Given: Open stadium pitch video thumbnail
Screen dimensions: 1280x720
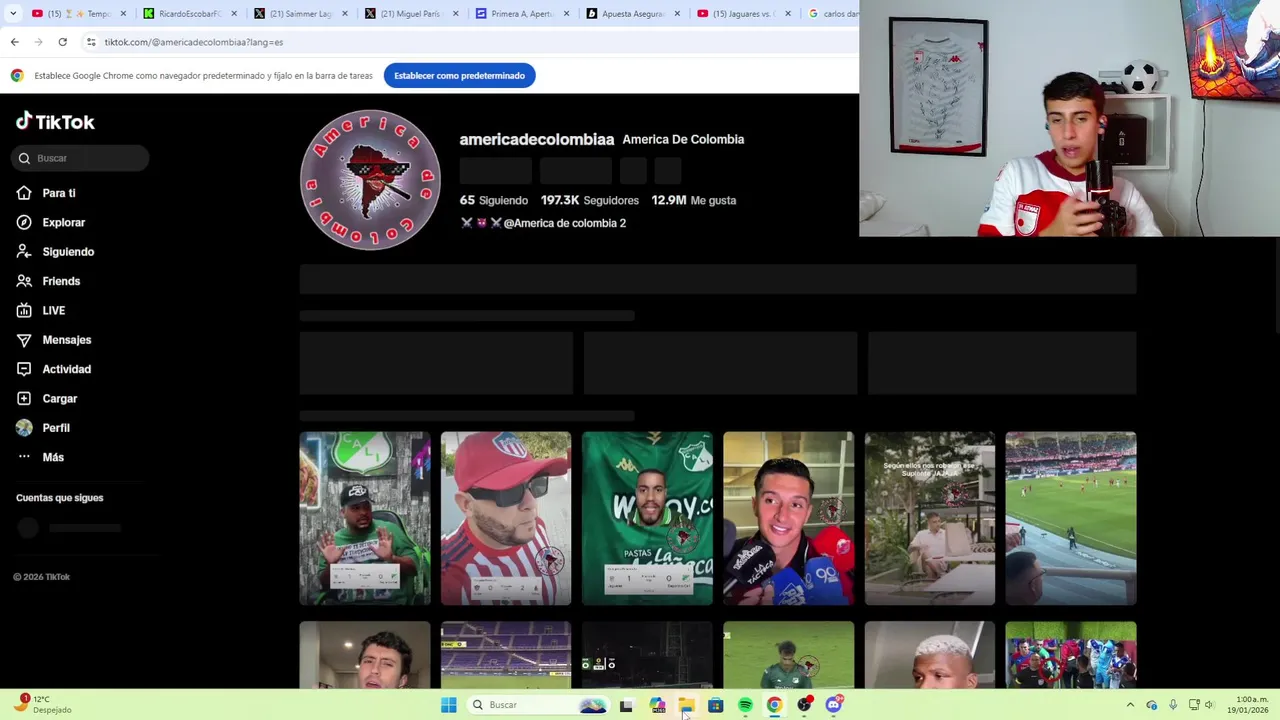Looking at the screenshot, I should click(x=1070, y=518).
